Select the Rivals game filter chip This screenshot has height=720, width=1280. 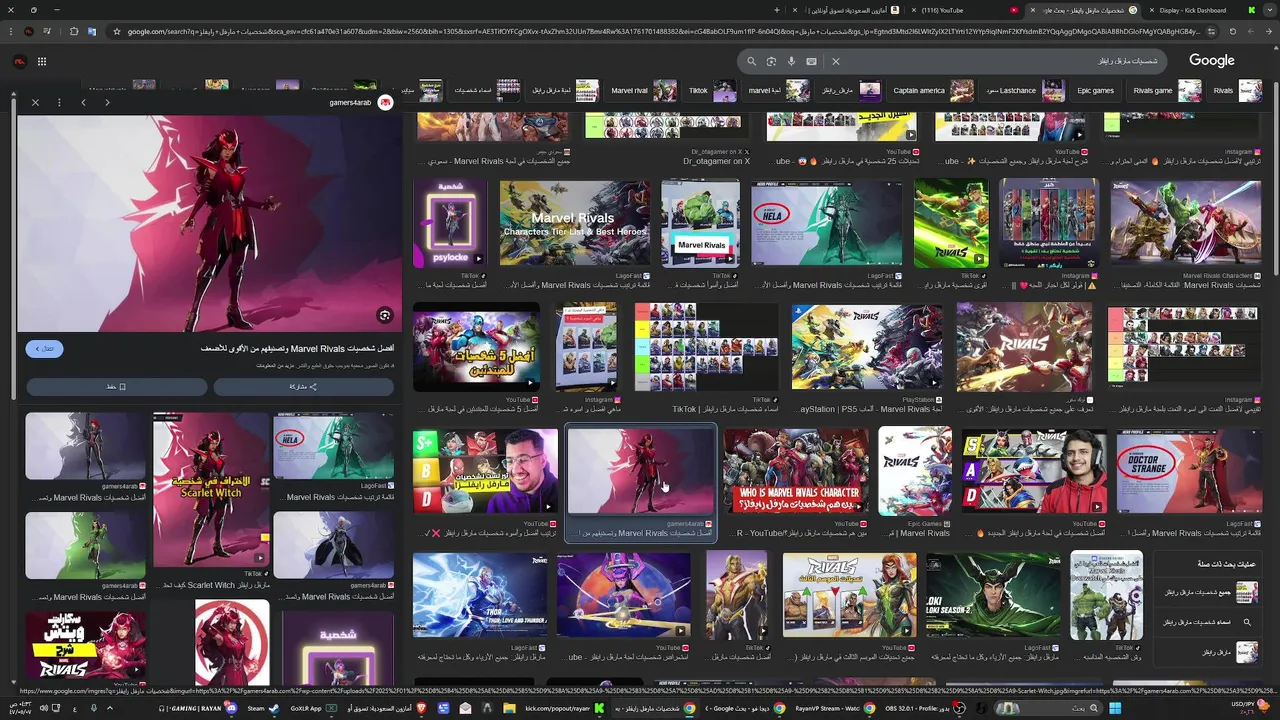coord(1165,91)
